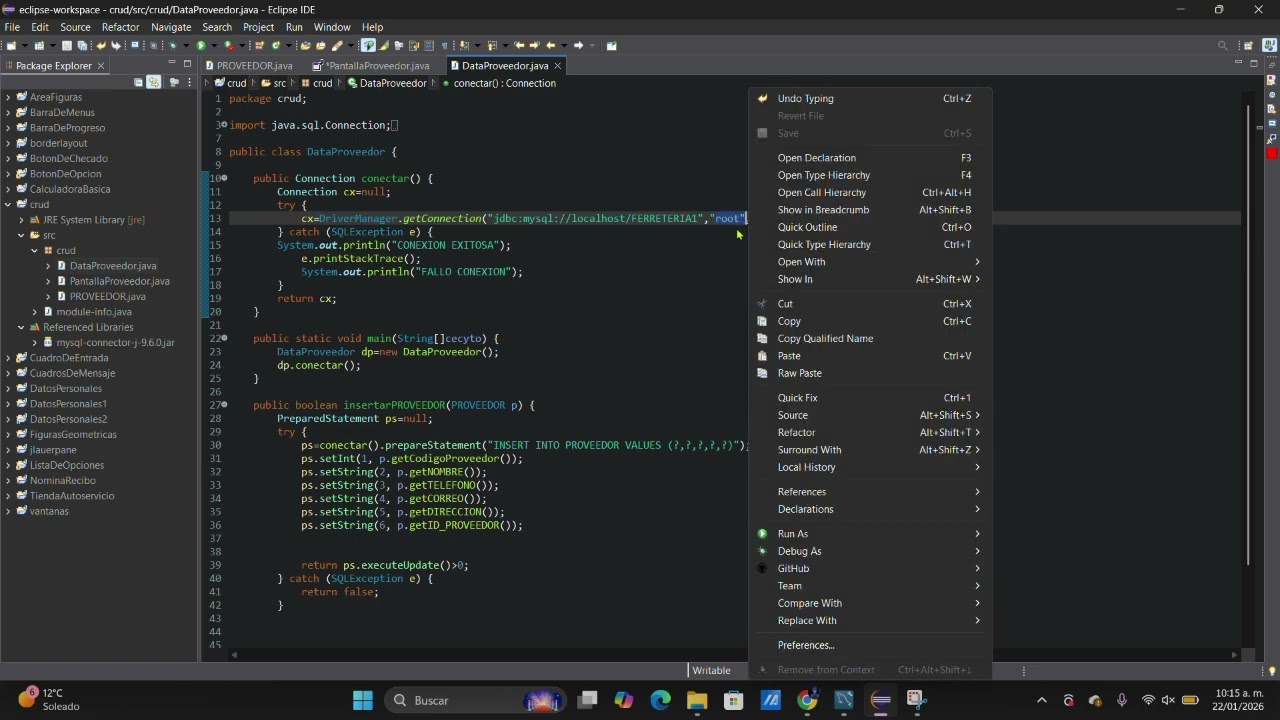Click Quick Fix in context menu

point(870,398)
